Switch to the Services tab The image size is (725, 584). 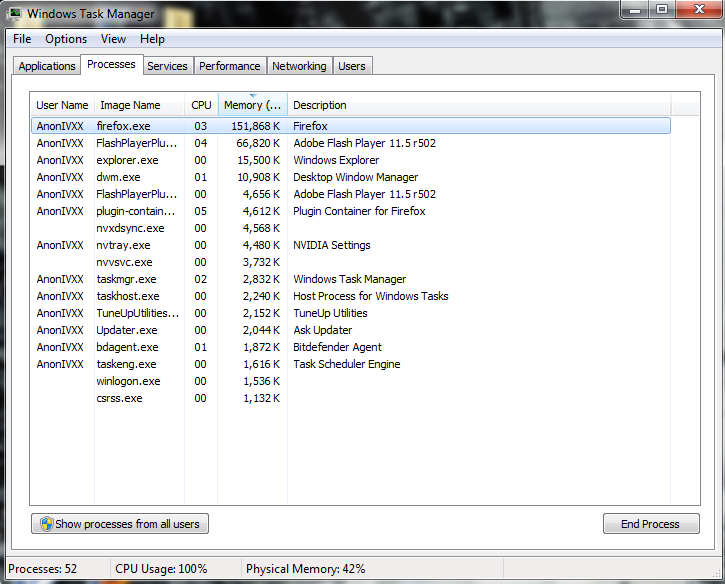(167, 66)
